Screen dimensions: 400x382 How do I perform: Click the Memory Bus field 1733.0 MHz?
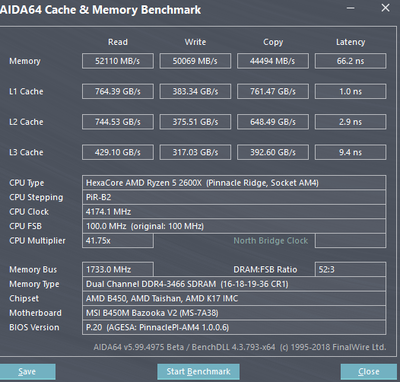click(x=118, y=269)
